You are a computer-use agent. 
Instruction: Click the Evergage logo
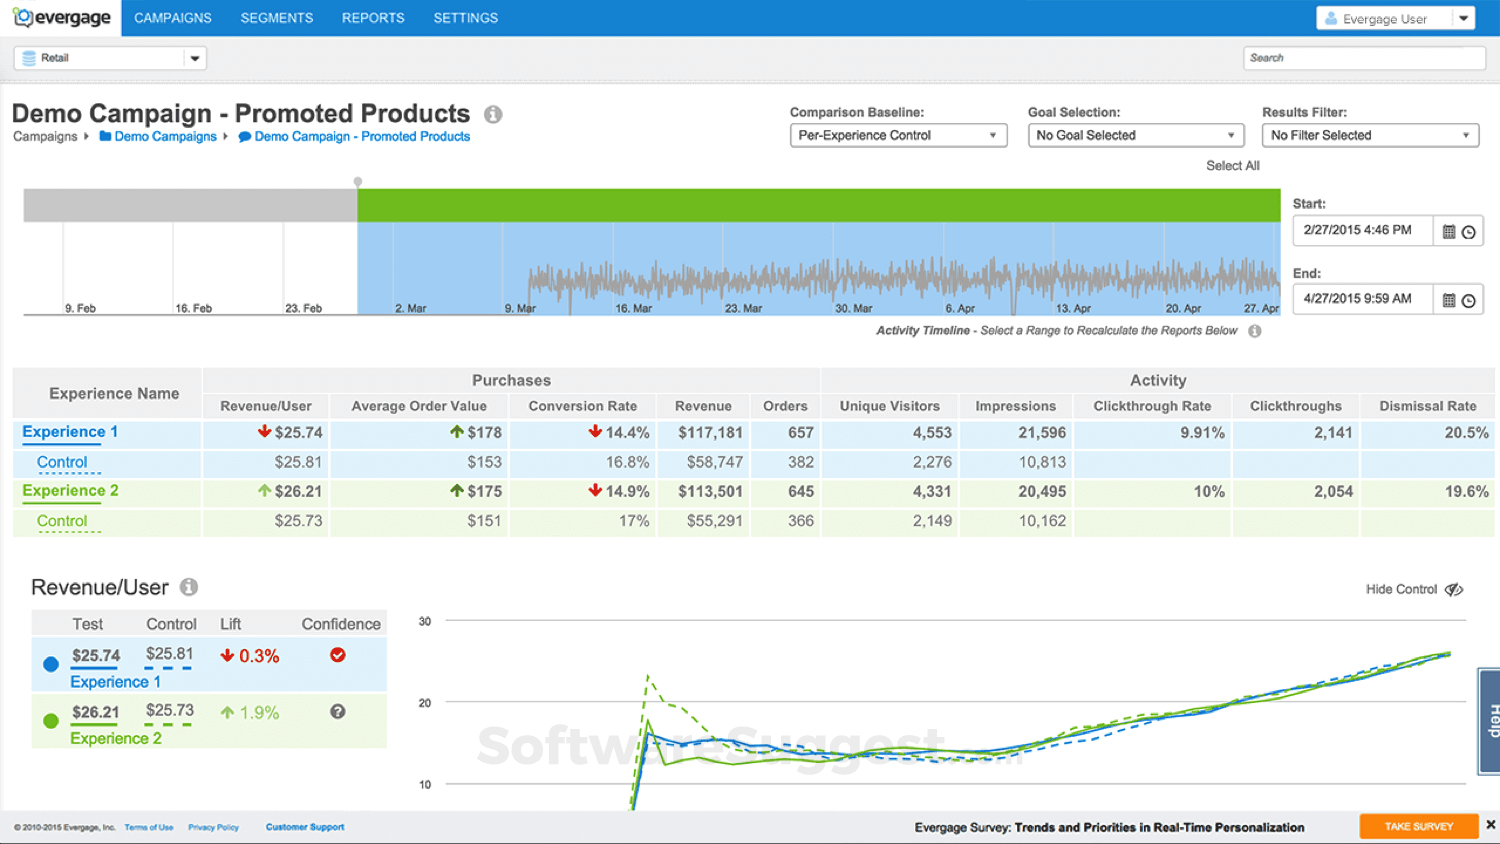tap(62, 17)
